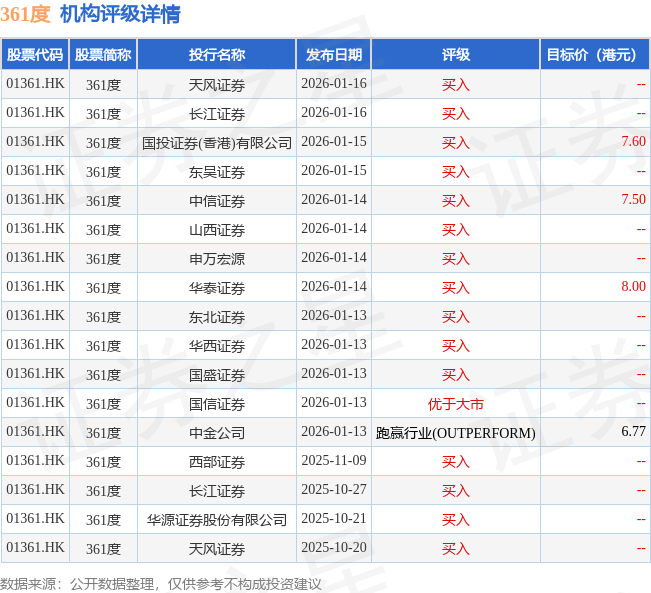Click 01361.HK code in 中金公司 row

click(35, 431)
